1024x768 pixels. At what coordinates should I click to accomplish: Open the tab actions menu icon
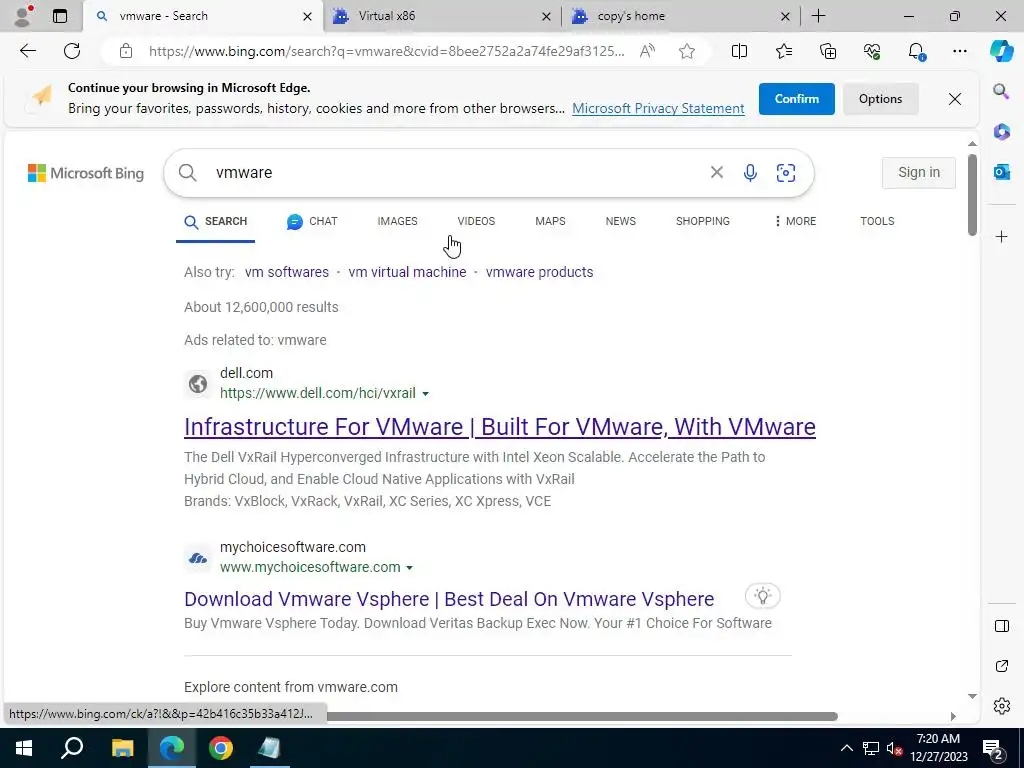[60, 16]
